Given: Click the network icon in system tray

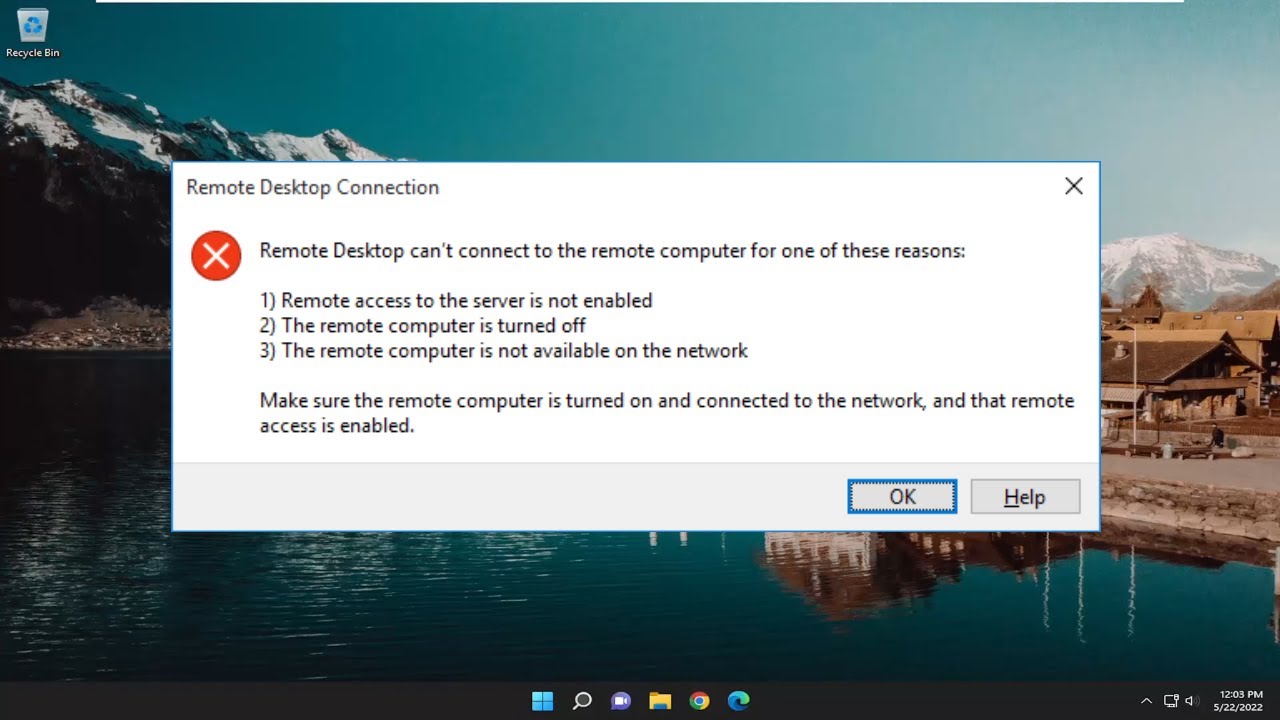Looking at the screenshot, I should [1171, 701].
